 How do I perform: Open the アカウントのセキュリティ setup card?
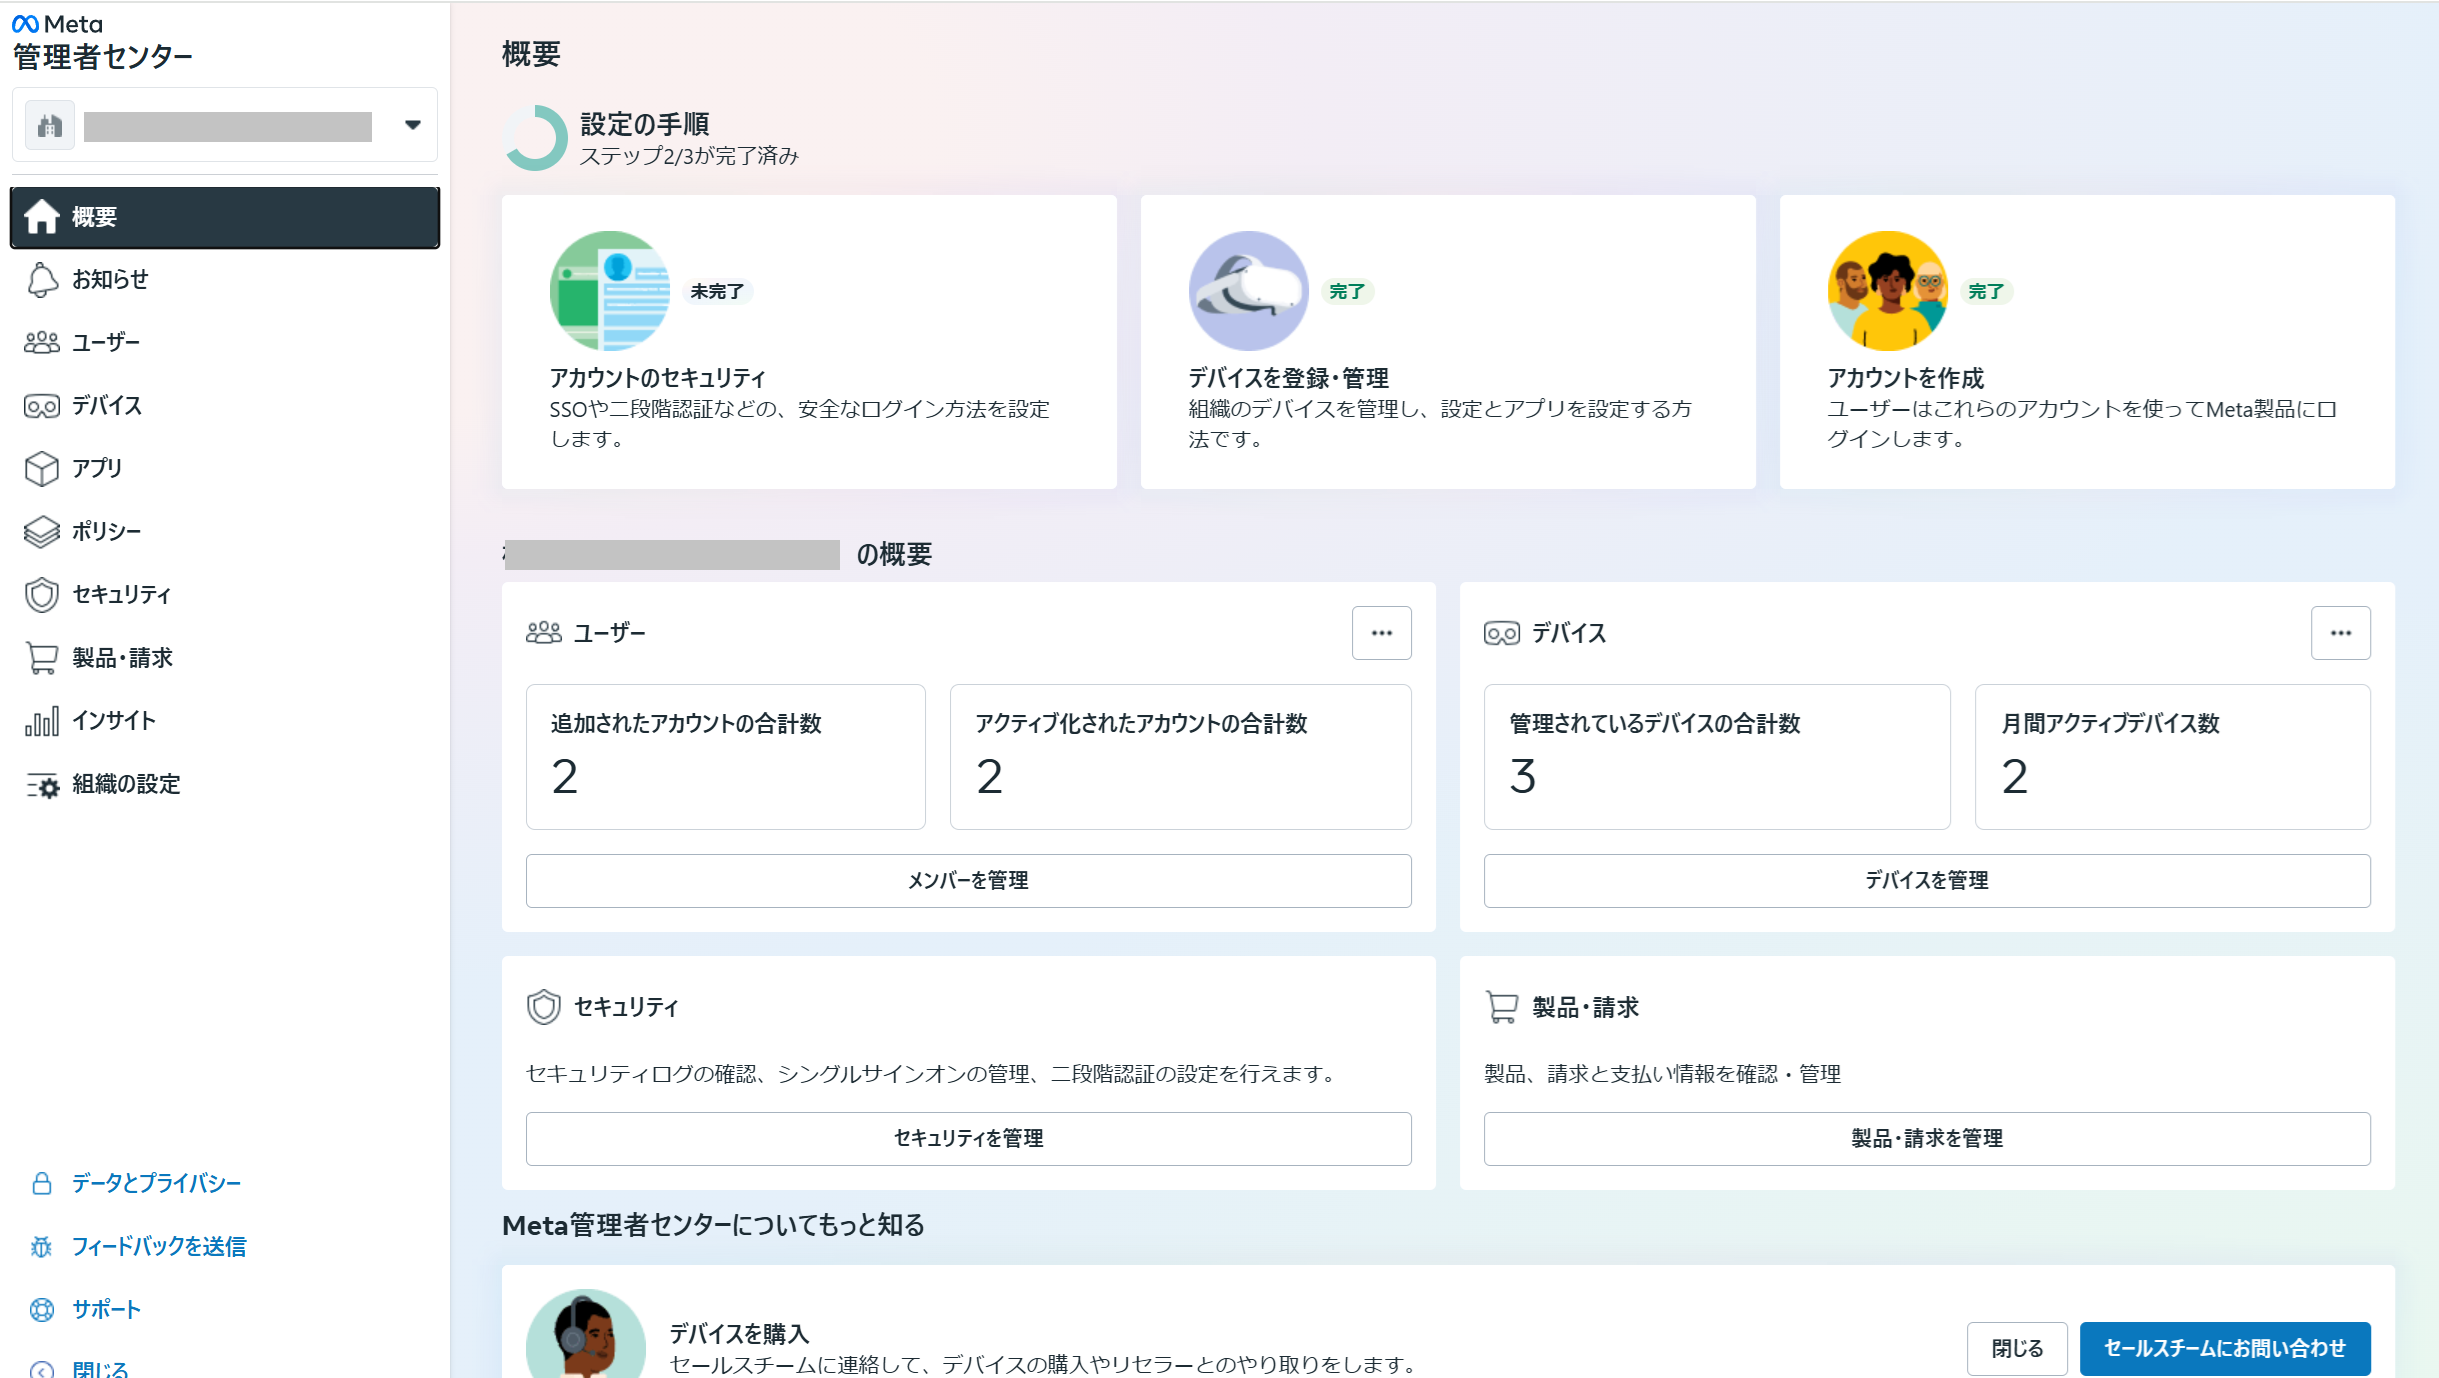coord(809,342)
